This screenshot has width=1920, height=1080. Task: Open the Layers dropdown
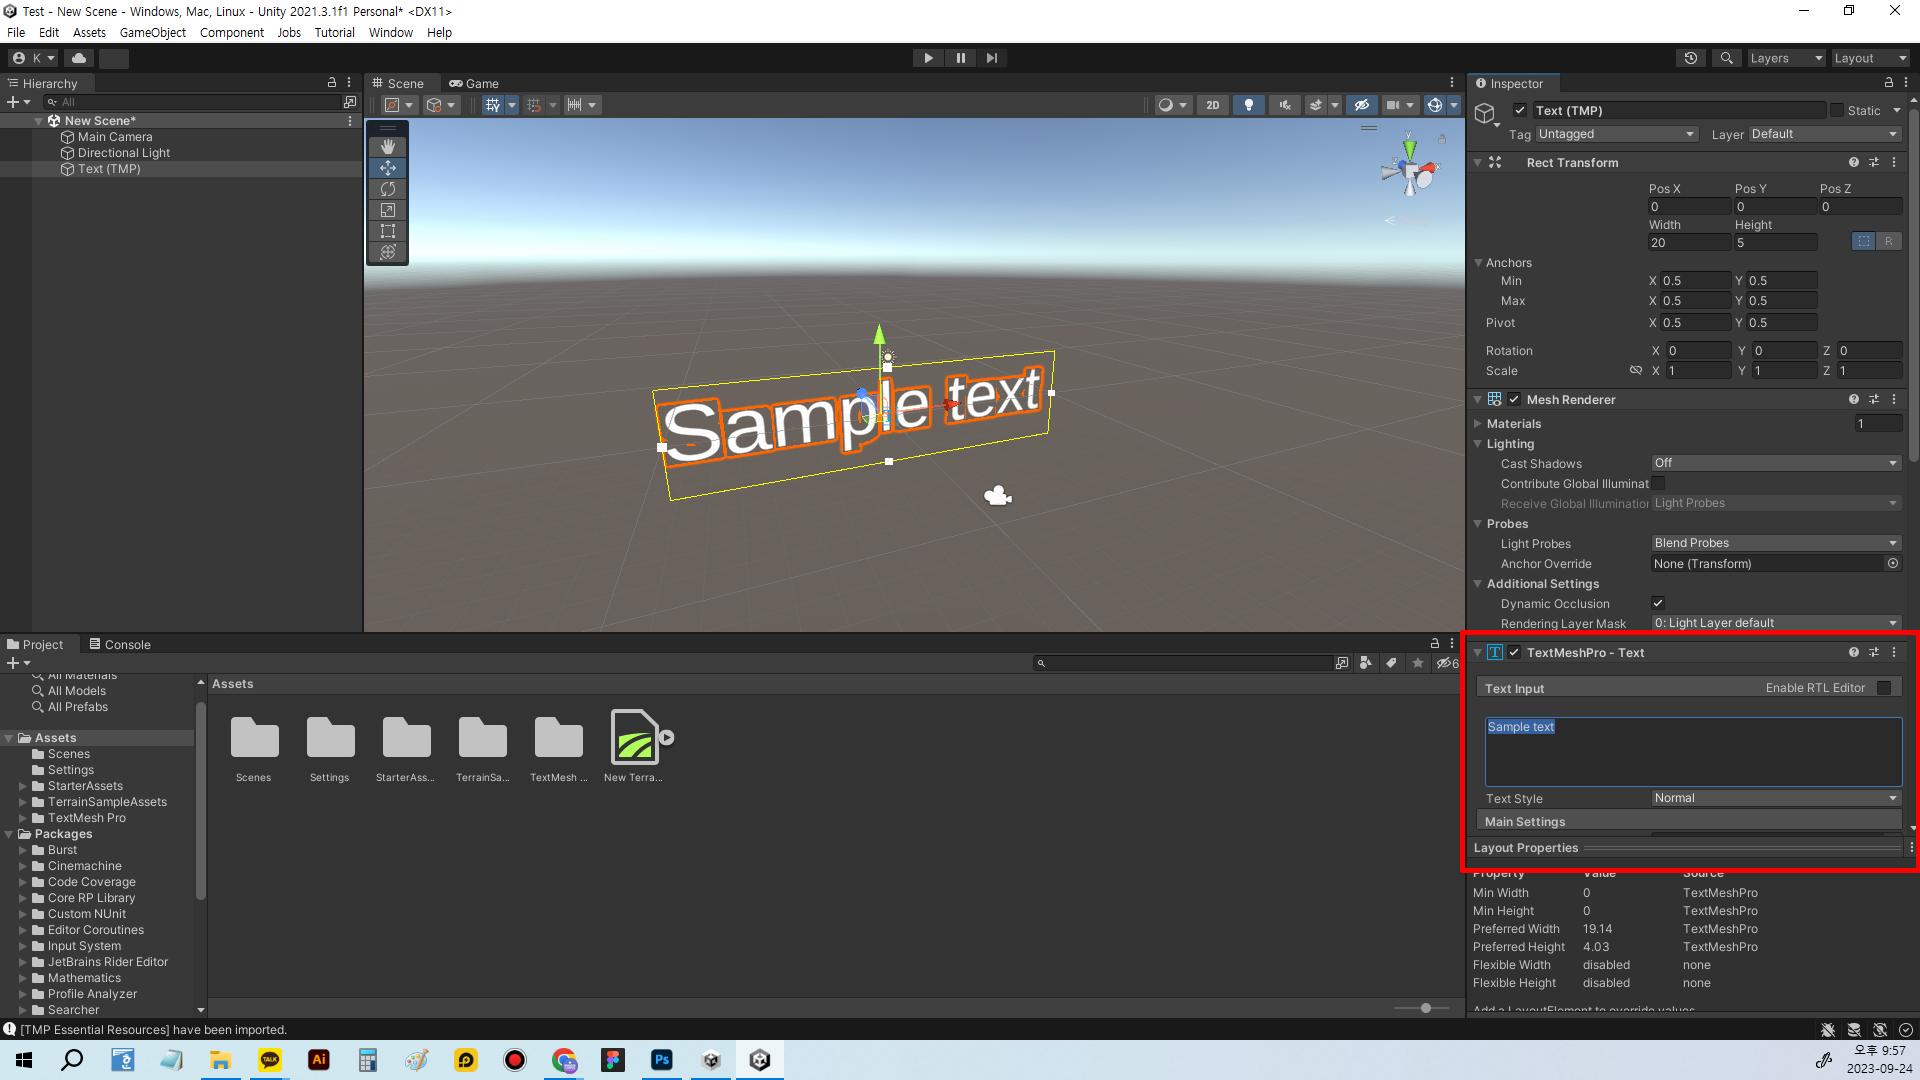pos(1786,58)
